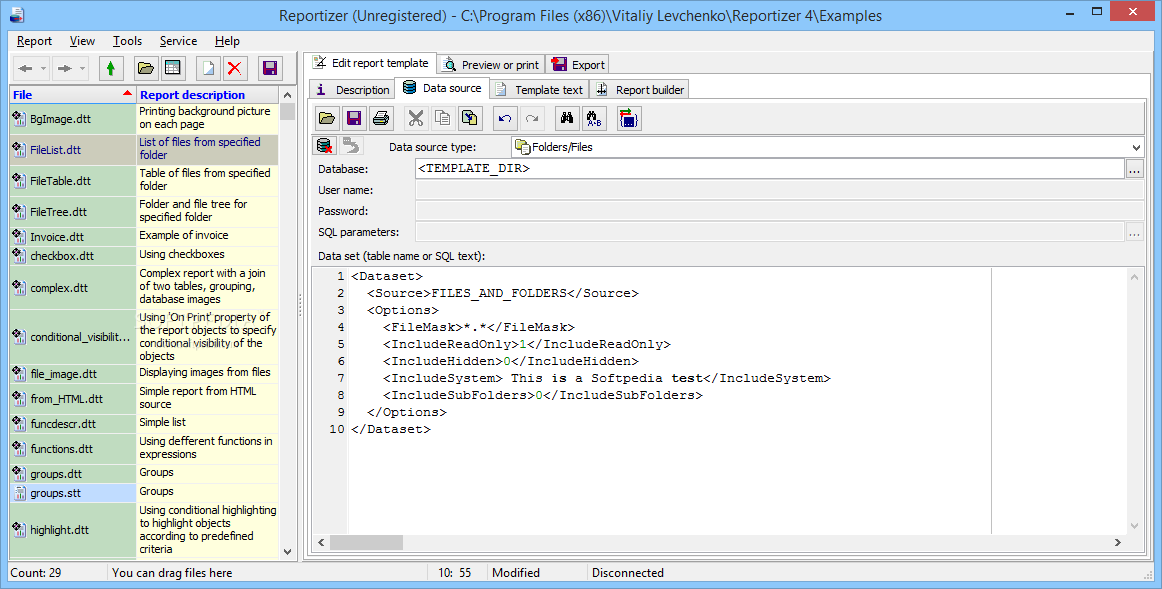Switch to the Export tab
Viewport: 1162px width, 589px height.
(578, 64)
